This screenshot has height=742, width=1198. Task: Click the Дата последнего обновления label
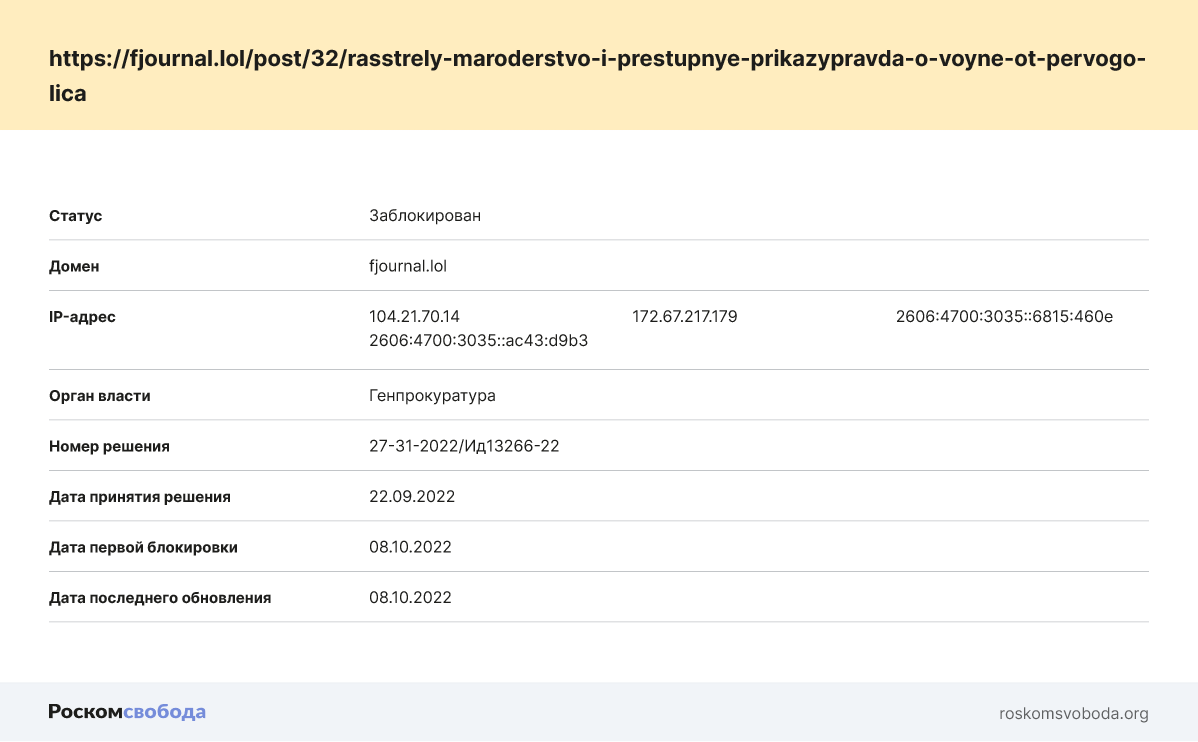pyautogui.click(x=160, y=597)
